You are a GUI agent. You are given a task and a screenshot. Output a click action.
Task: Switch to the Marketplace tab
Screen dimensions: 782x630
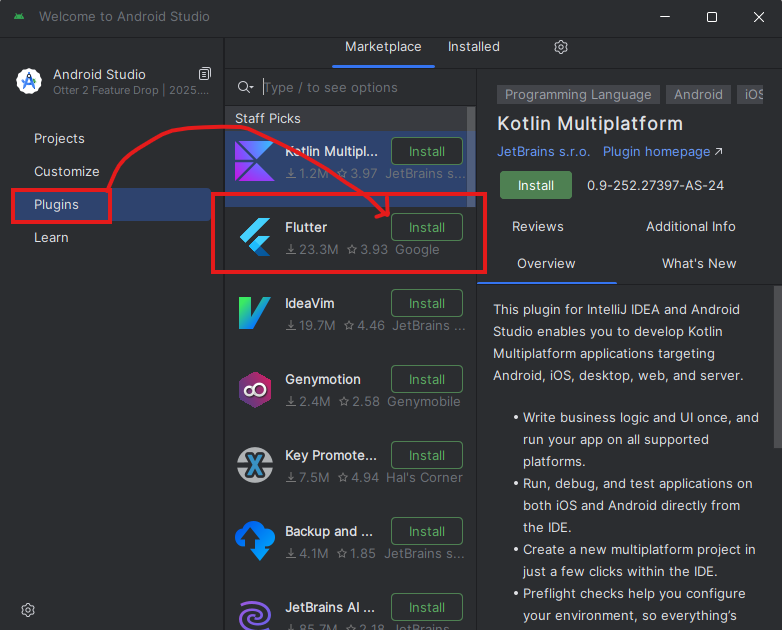(383, 47)
